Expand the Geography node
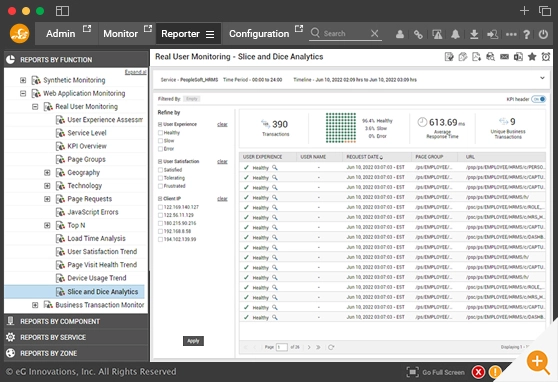Screen dimensions: 558x382 [47, 173]
